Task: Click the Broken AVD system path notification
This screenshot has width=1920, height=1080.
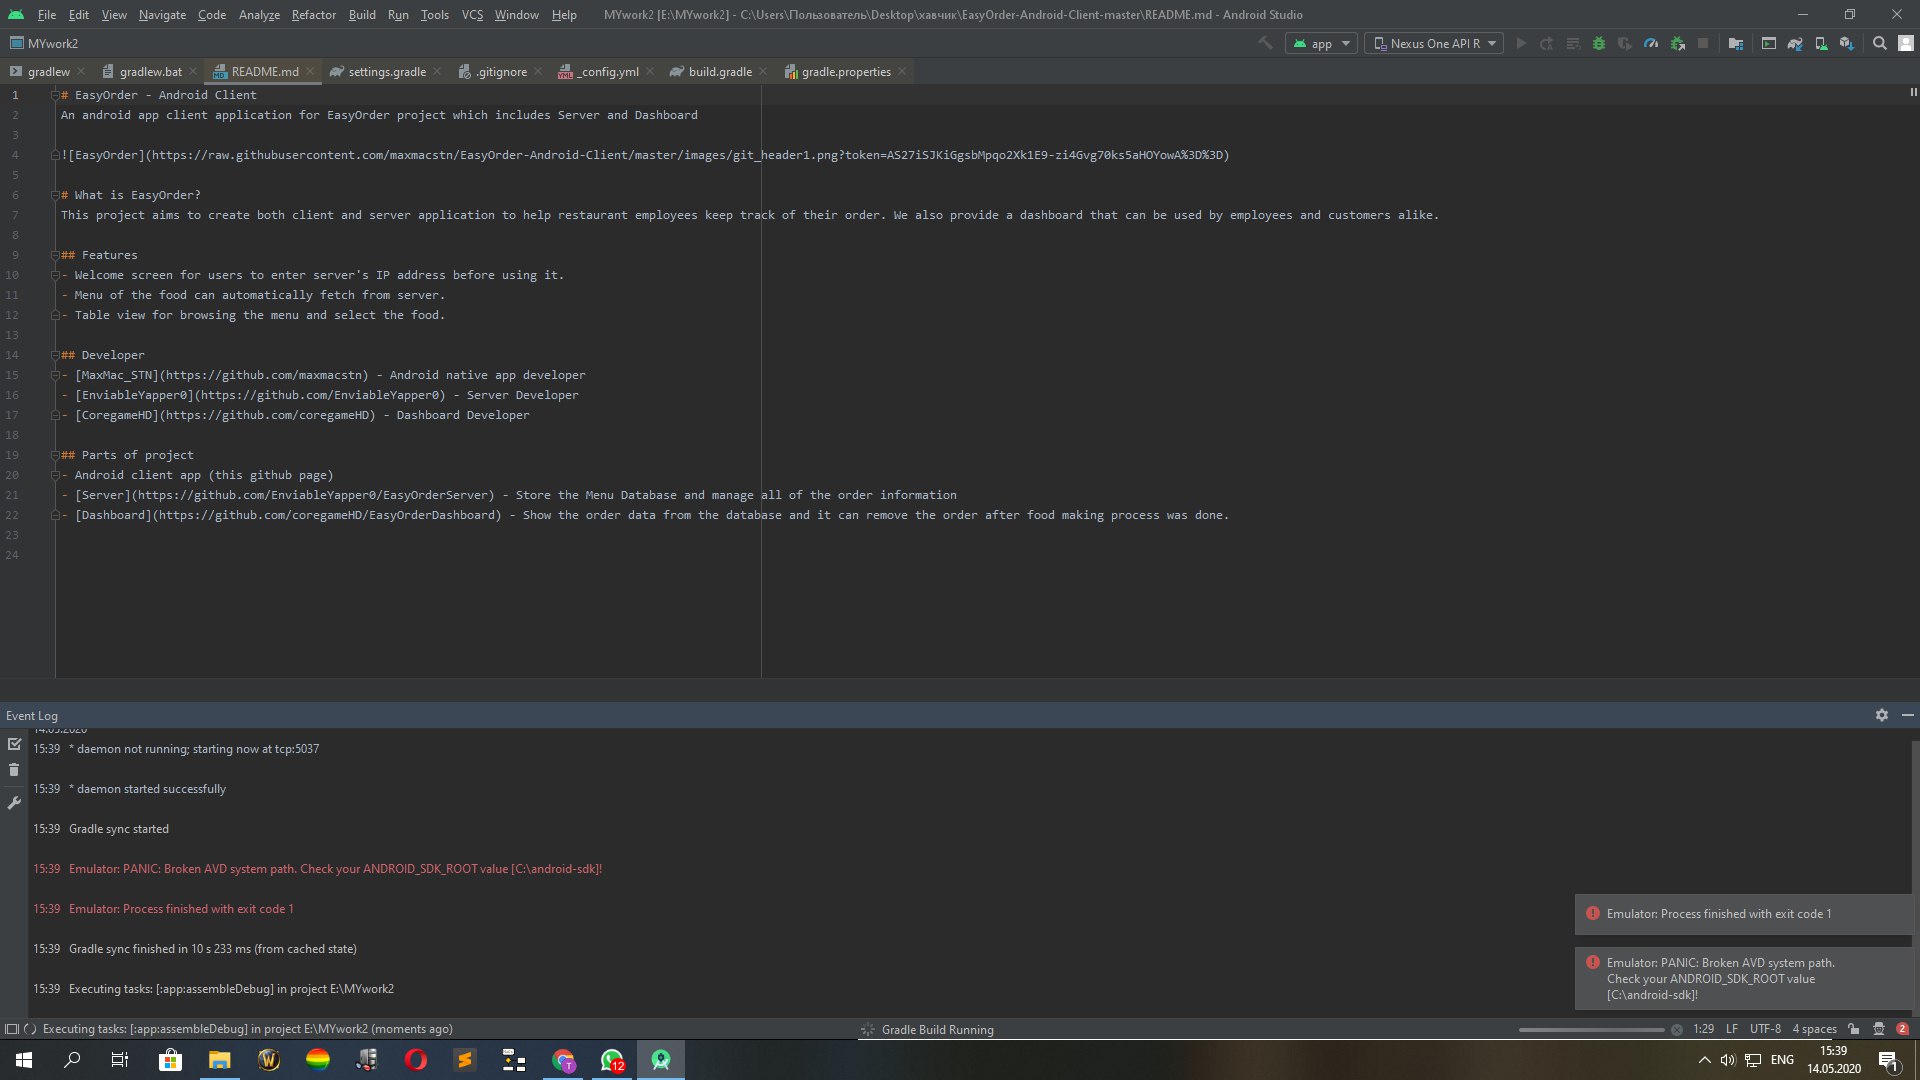Action: pos(1743,978)
